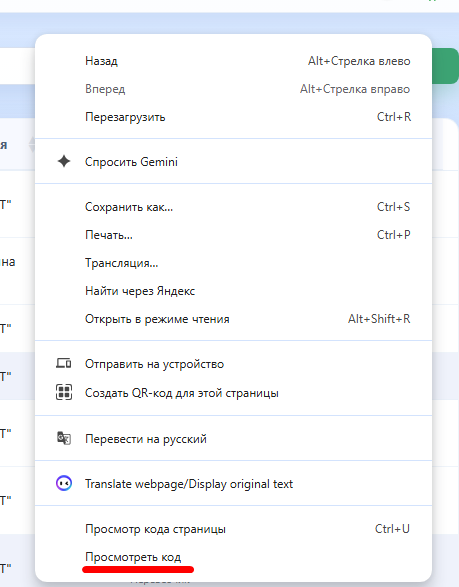The height and width of the screenshot is (587, 459).
Task: Select Назад menu entry
Action: (x=233, y=61)
